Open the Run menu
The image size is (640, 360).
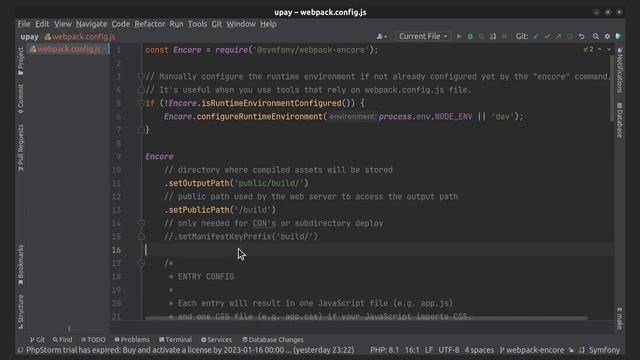(x=176, y=24)
